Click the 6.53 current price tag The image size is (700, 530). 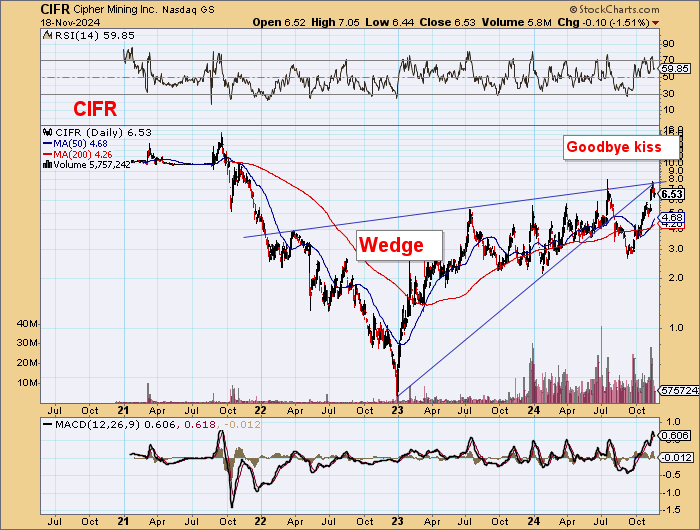(x=671, y=194)
